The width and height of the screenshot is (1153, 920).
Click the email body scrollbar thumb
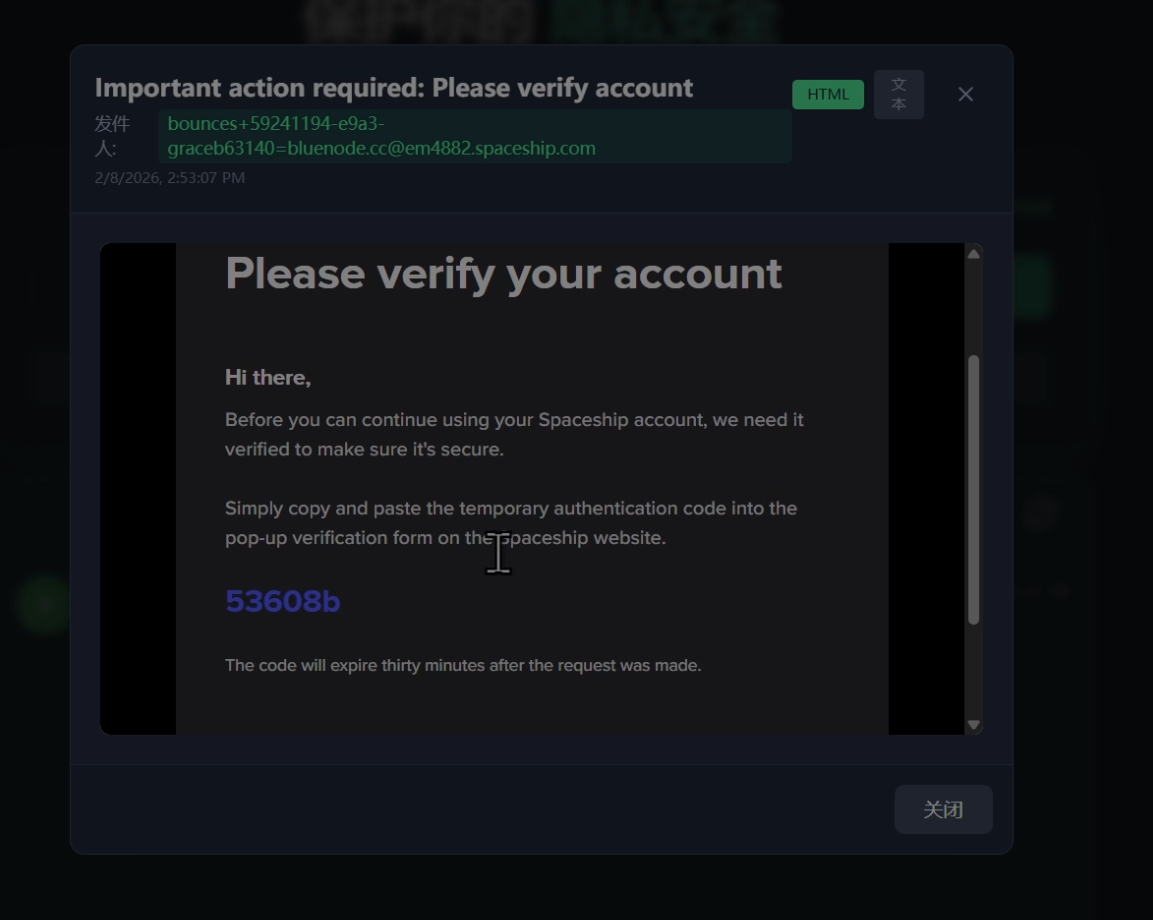pos(973,490)
